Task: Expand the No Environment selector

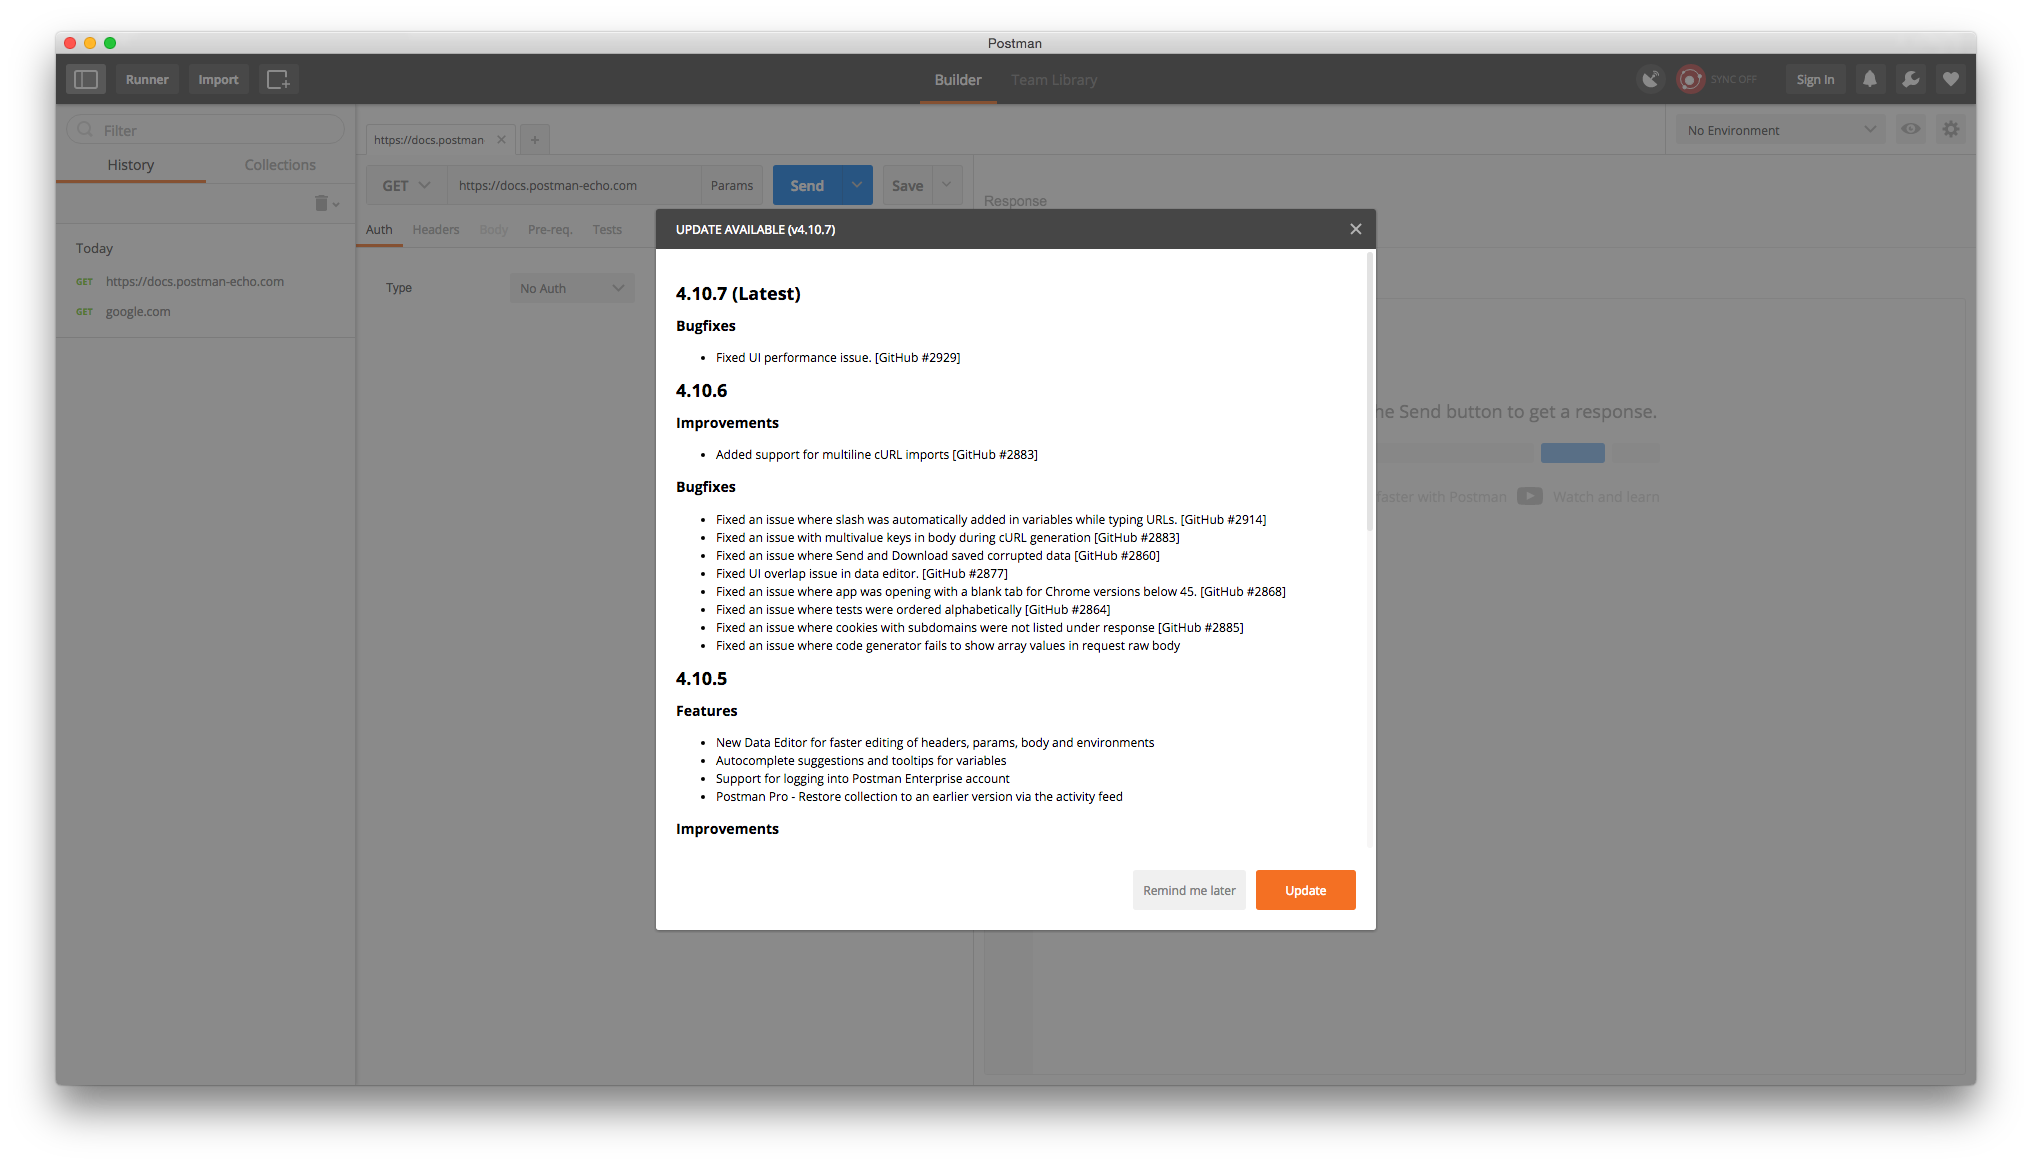Action: tap(1780, 130)
